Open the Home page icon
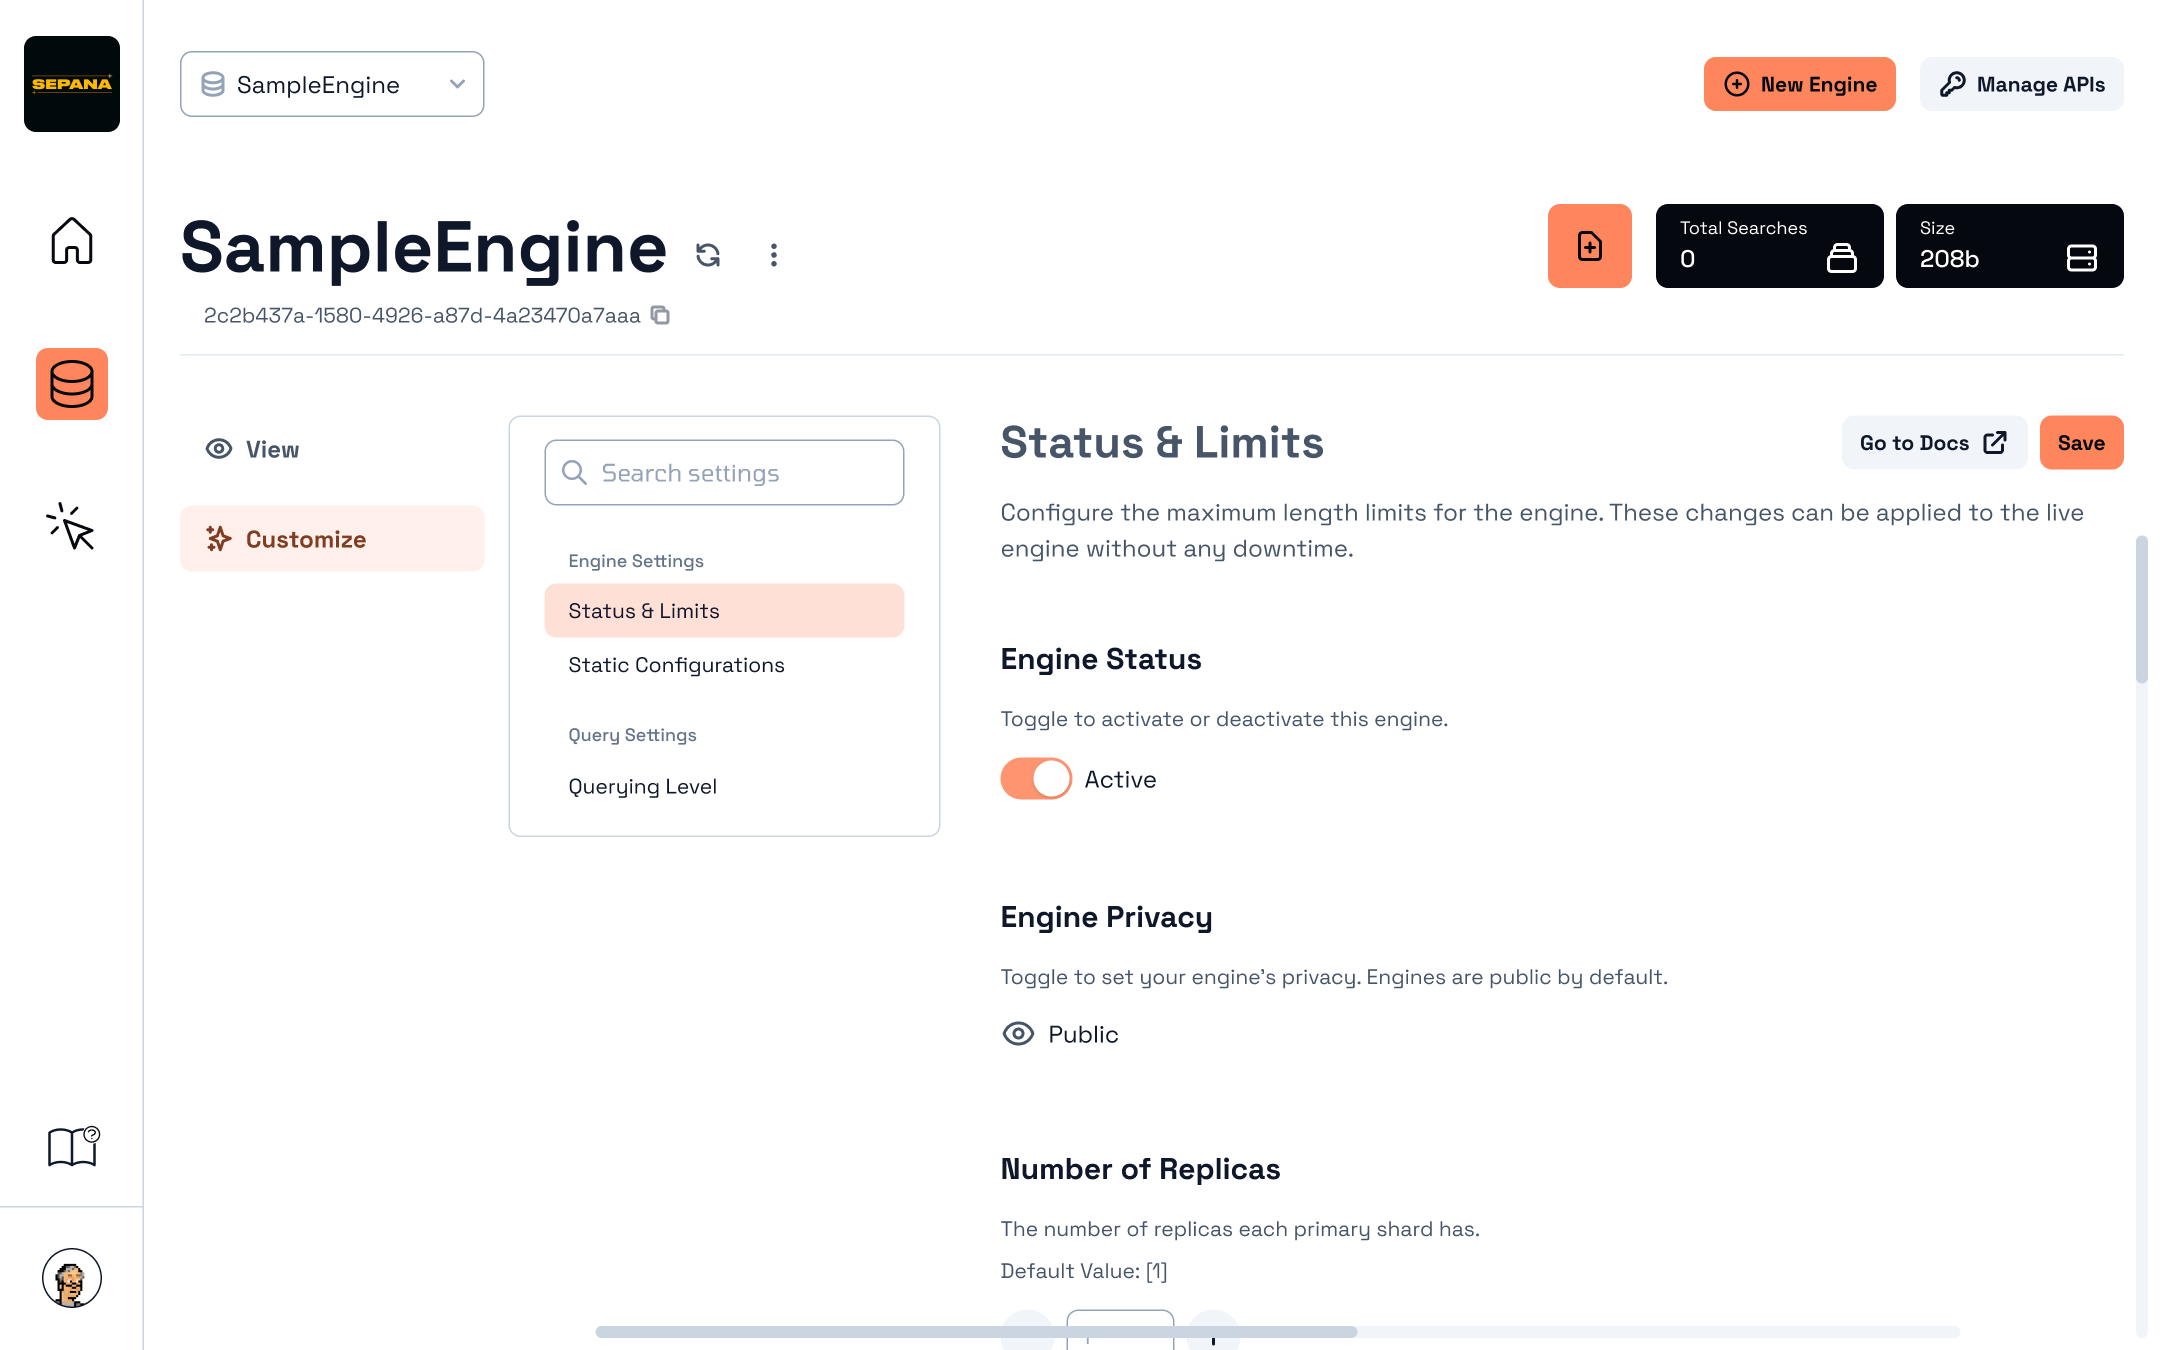 click(72, 241)
